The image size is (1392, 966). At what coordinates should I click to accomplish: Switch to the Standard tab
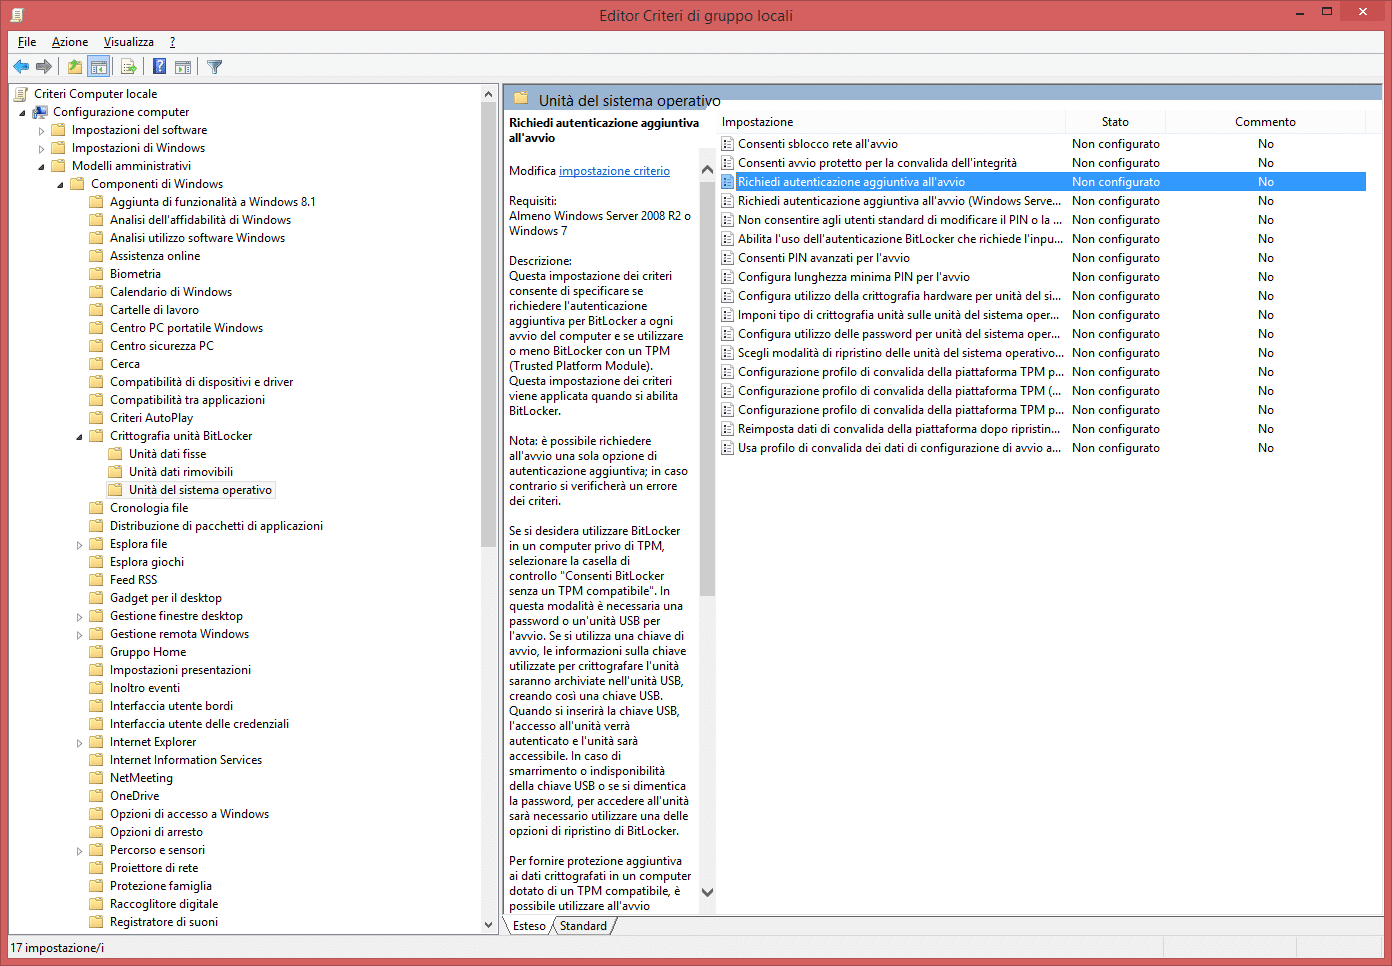pos(583,926)
